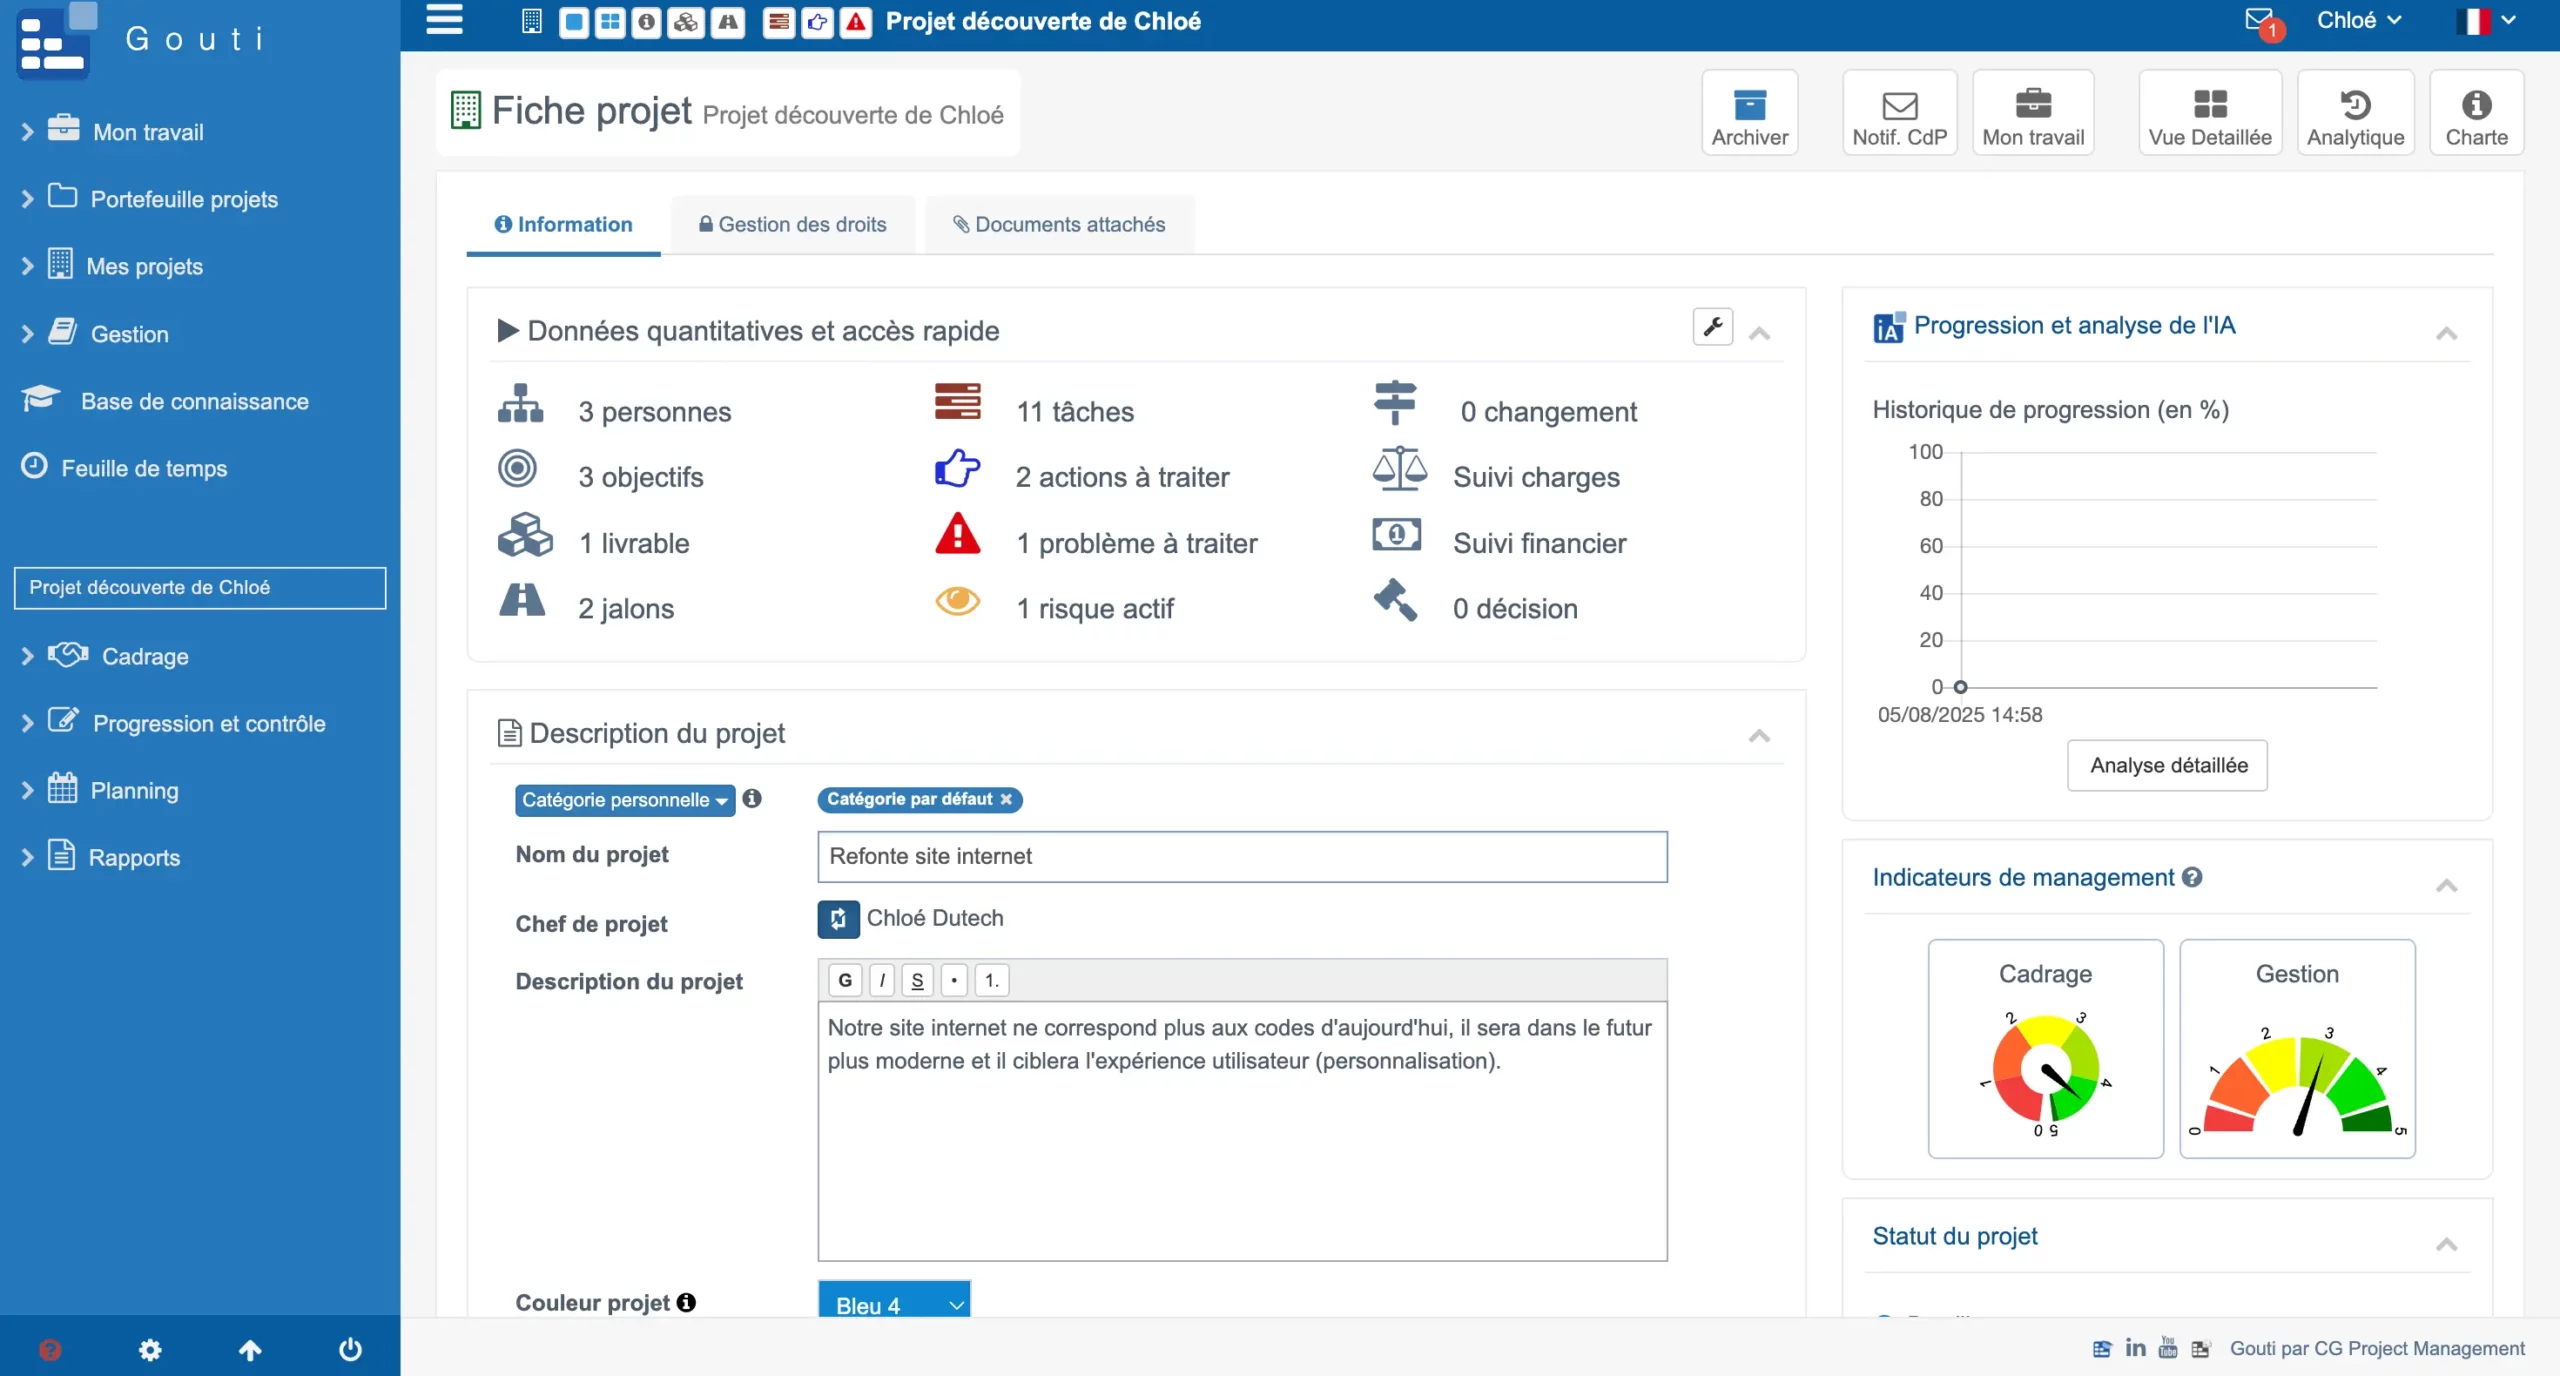Switch to Gestion des droits tab
2560x1376 pixels.
pyautogui.click(x=792, y=224)
